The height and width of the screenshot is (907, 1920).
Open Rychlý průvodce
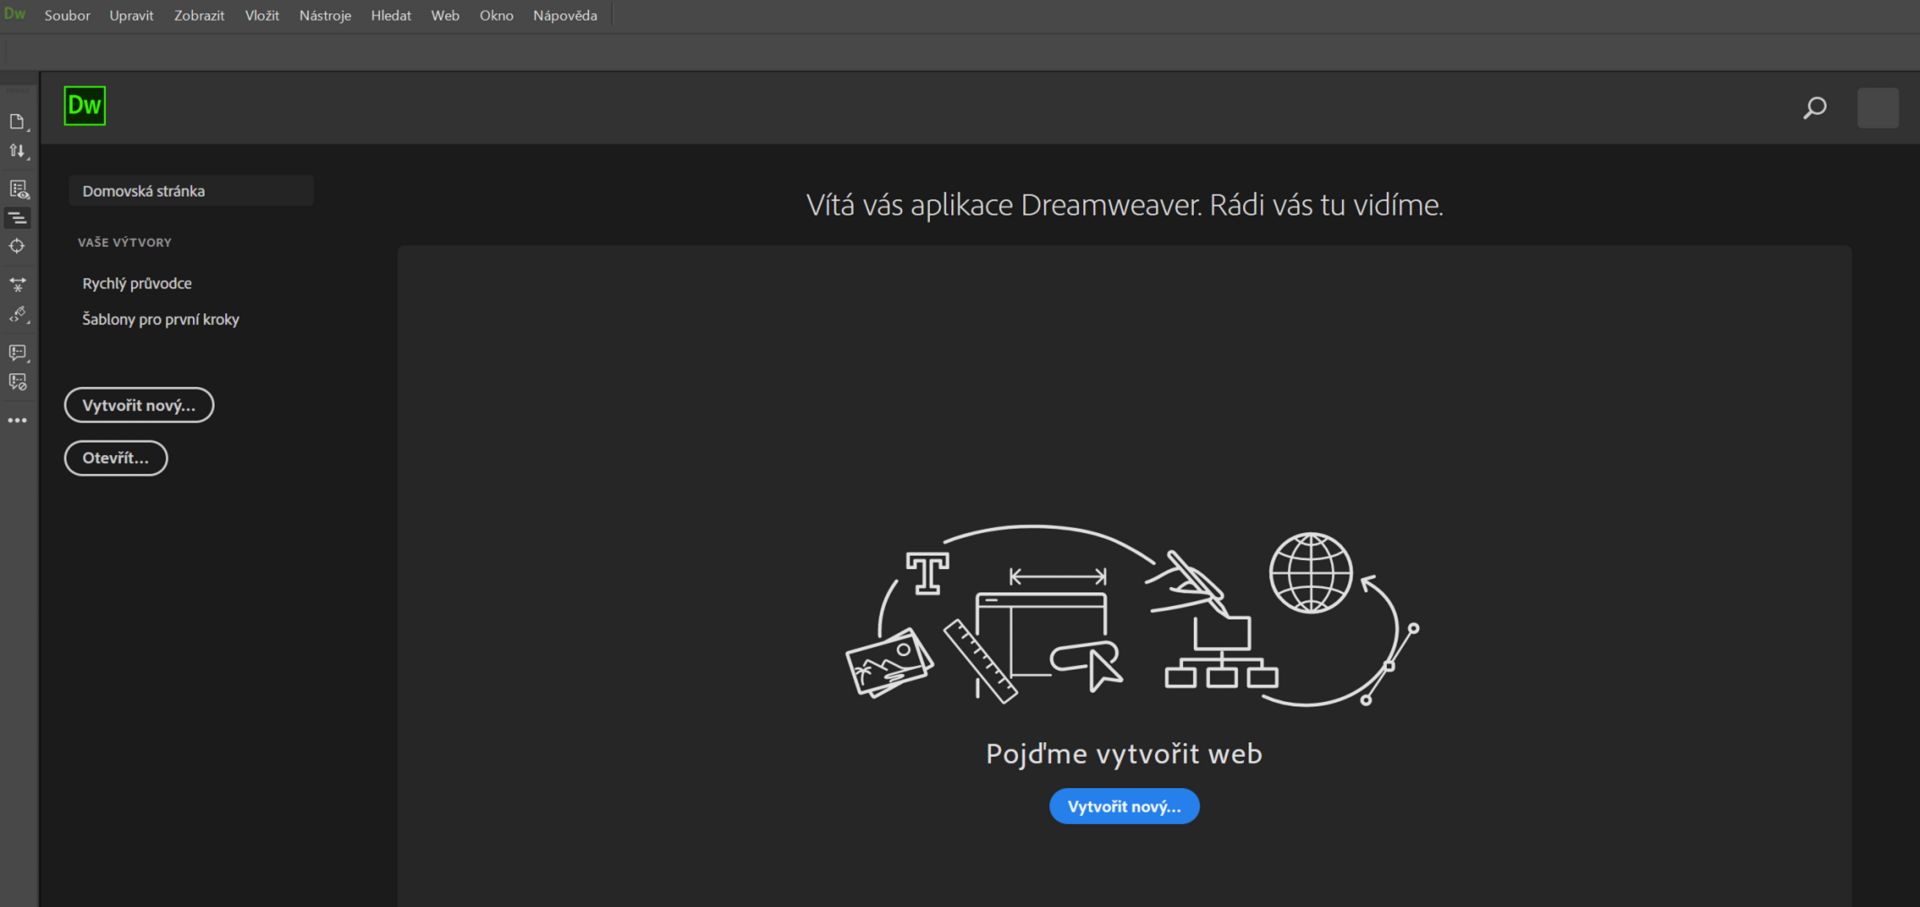coord(137,283)
